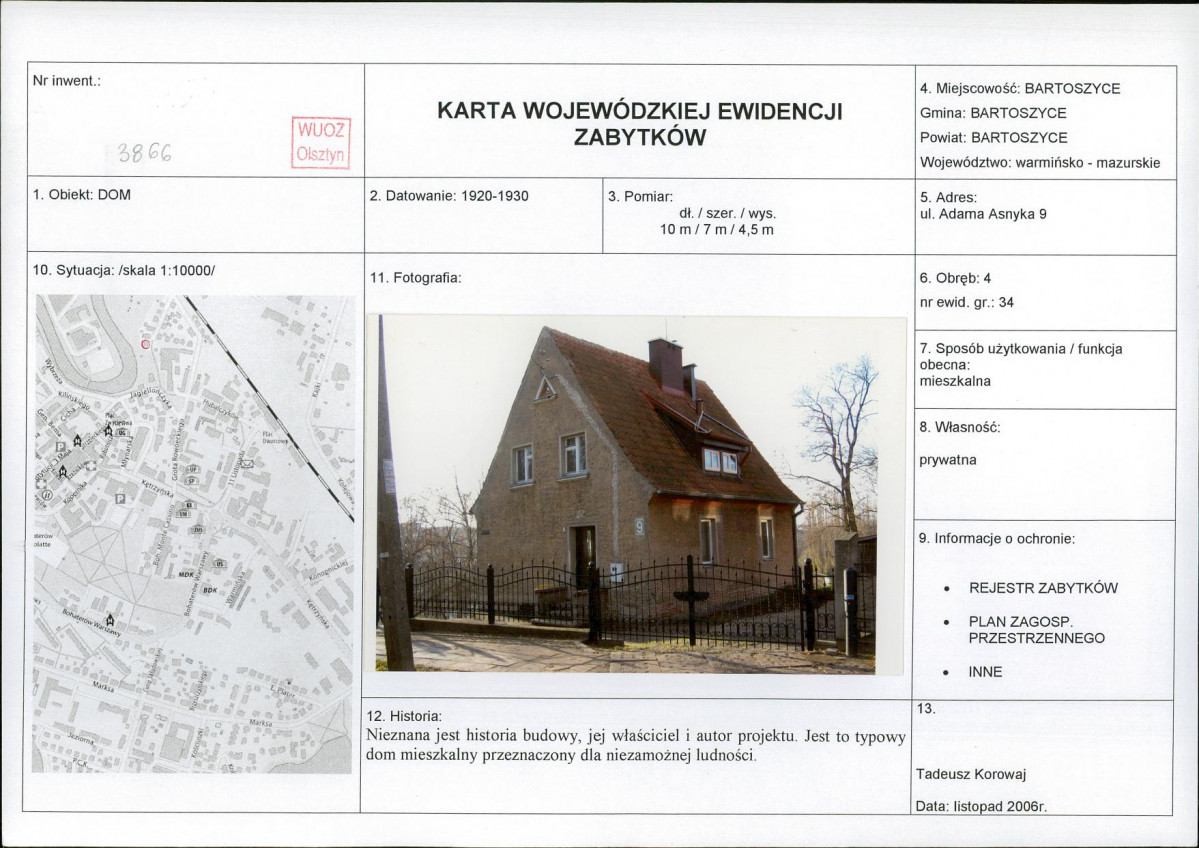This screenshot has width=1199, height=848.
Task: Click the Datowanie 1920-1930 field
Action: [x=449, y=196]
